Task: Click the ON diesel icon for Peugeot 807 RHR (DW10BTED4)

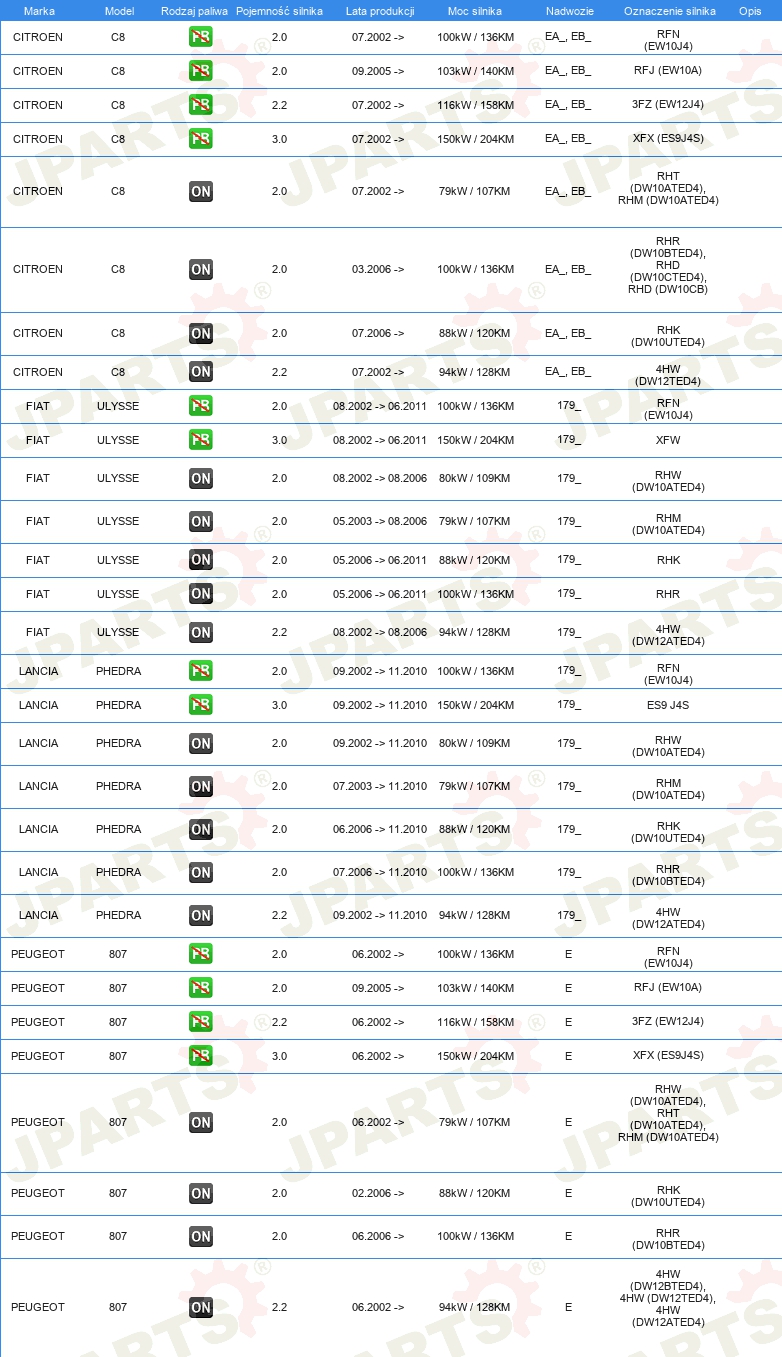Action: pyautogui.click(x=201, y=1236)
